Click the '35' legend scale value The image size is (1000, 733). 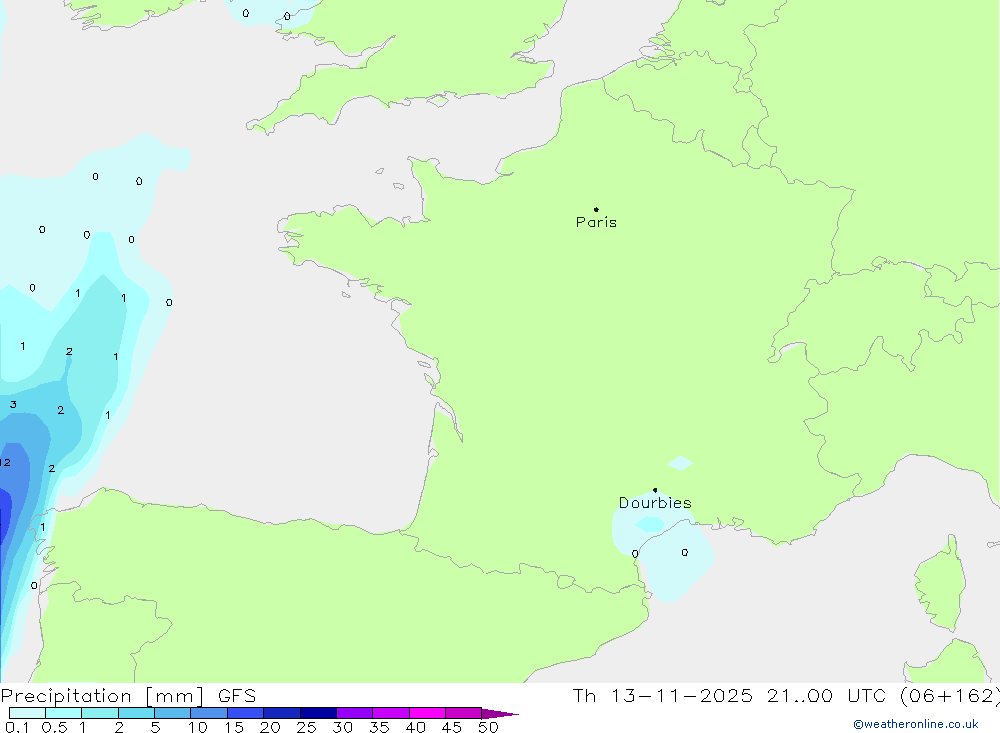(x=379, y=727)
